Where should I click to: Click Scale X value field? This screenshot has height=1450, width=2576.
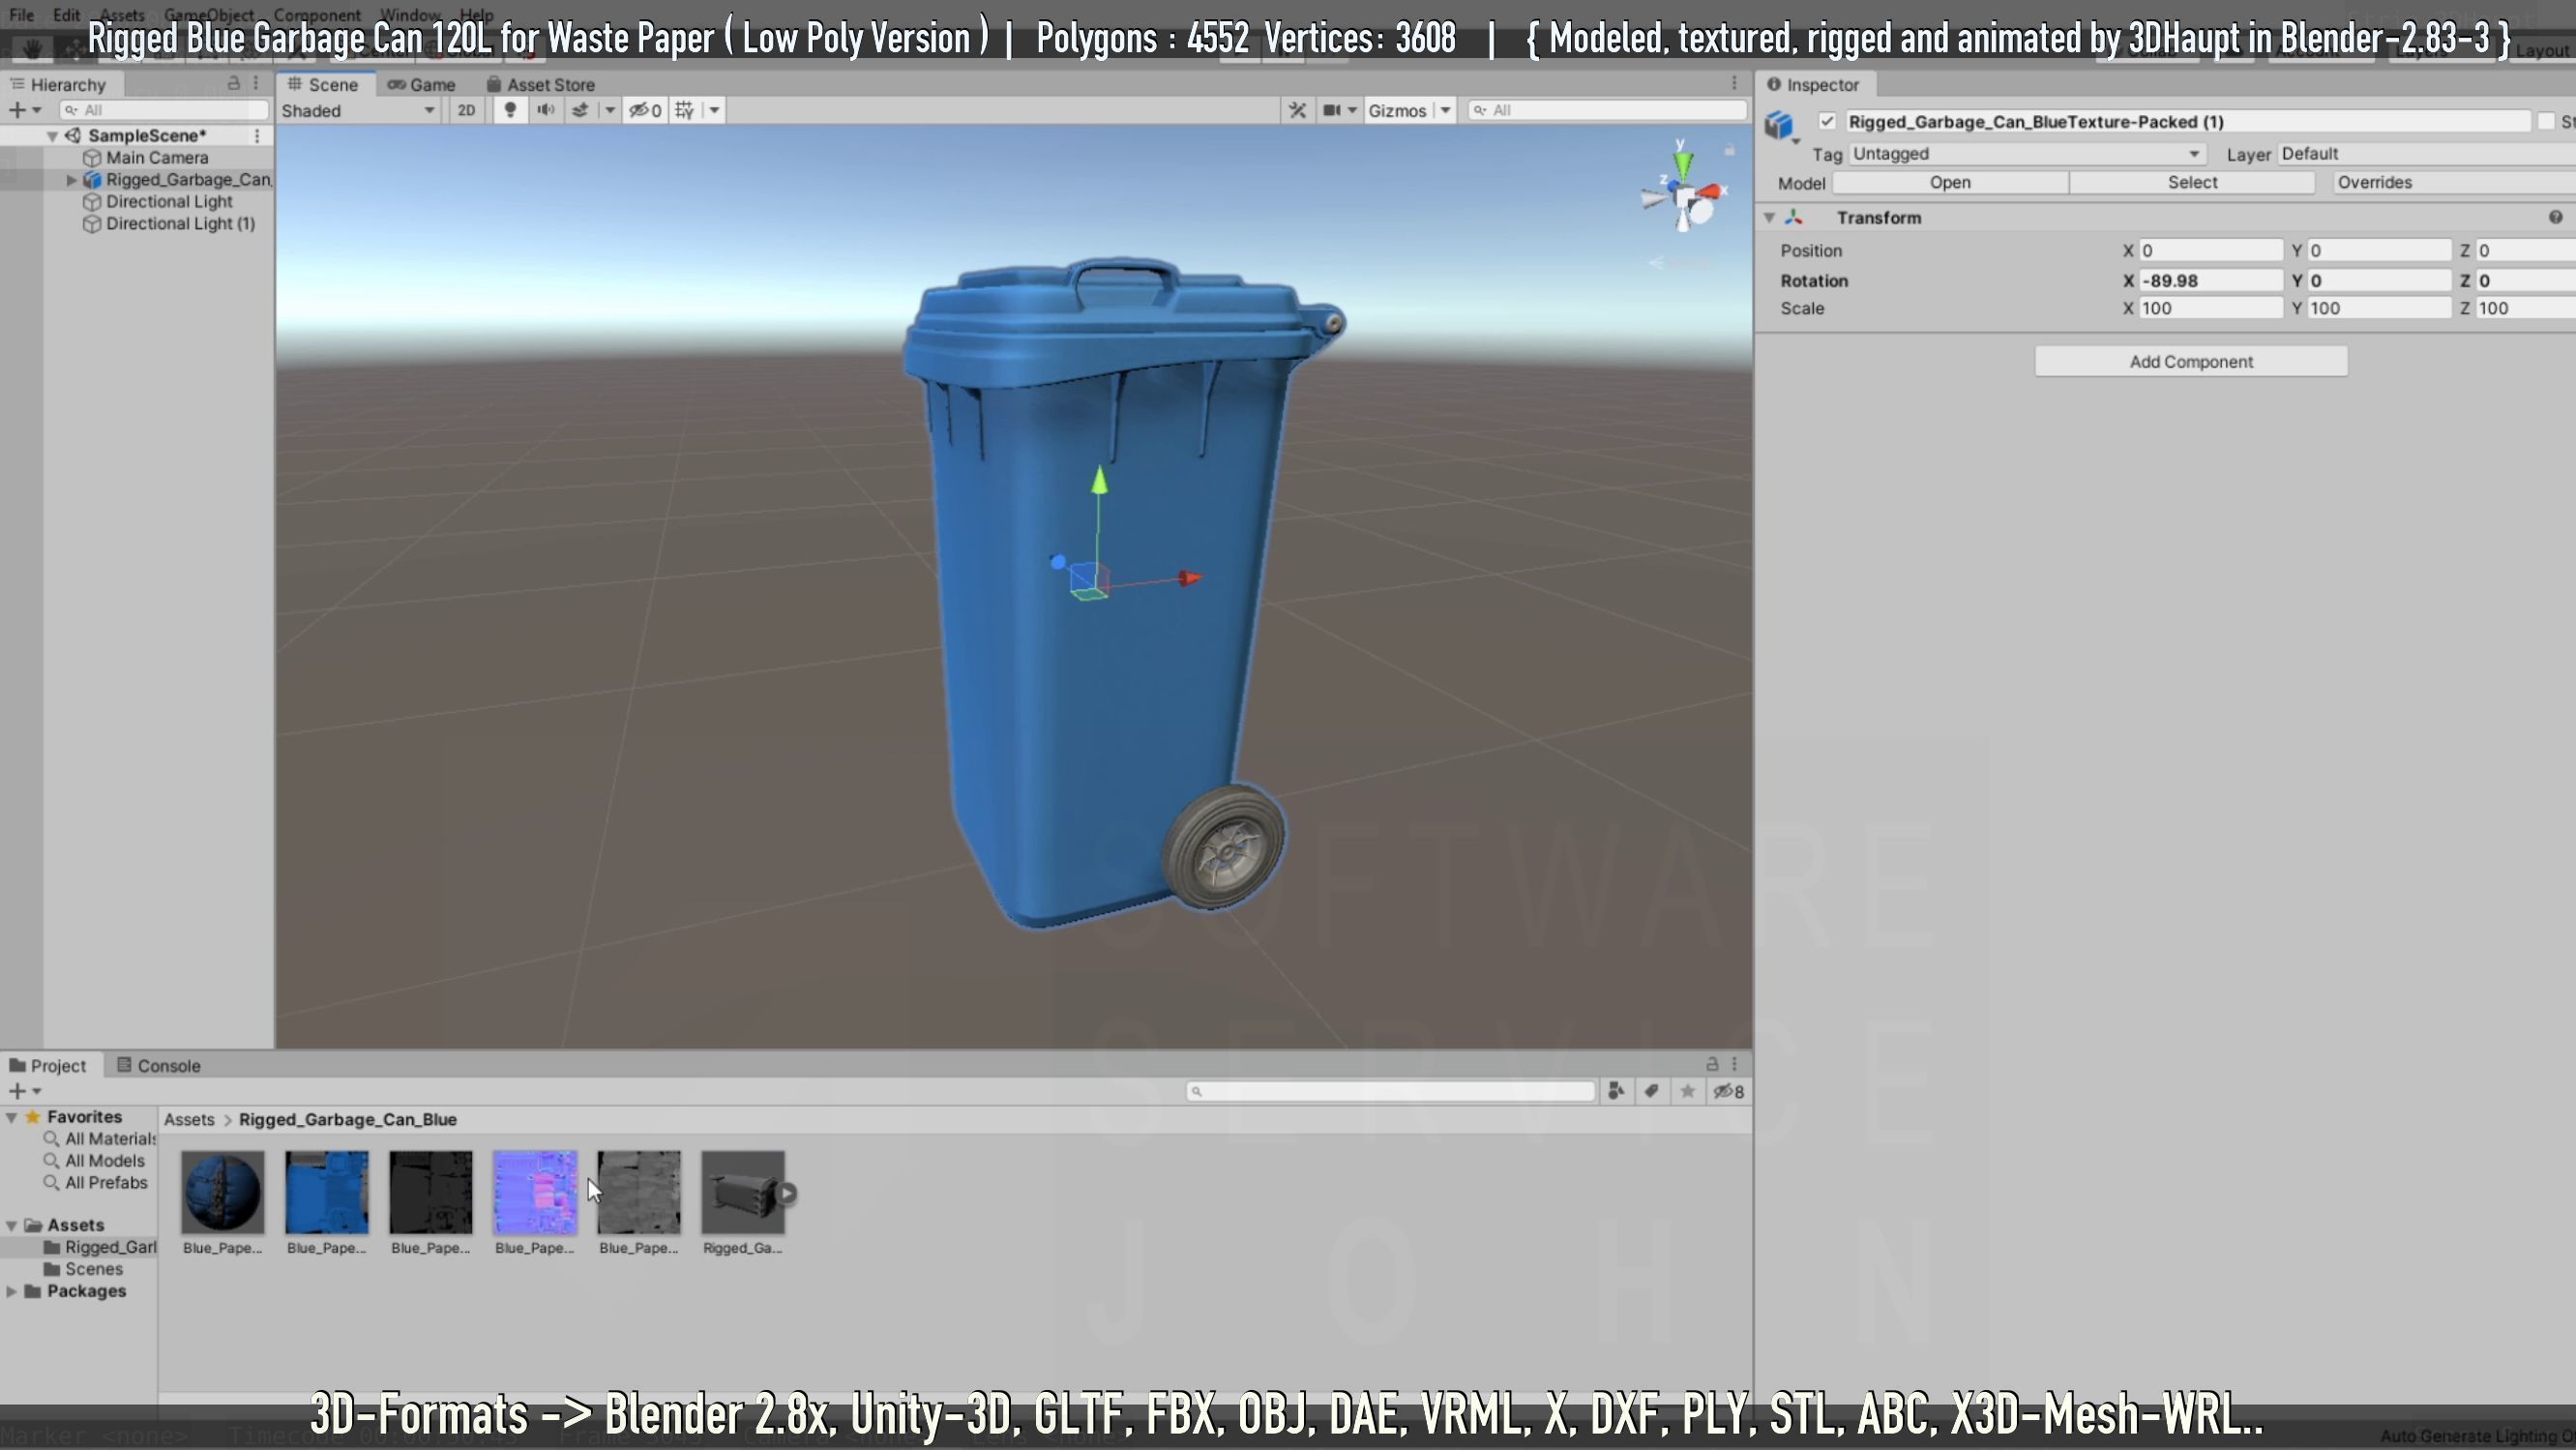point(2210,309)
